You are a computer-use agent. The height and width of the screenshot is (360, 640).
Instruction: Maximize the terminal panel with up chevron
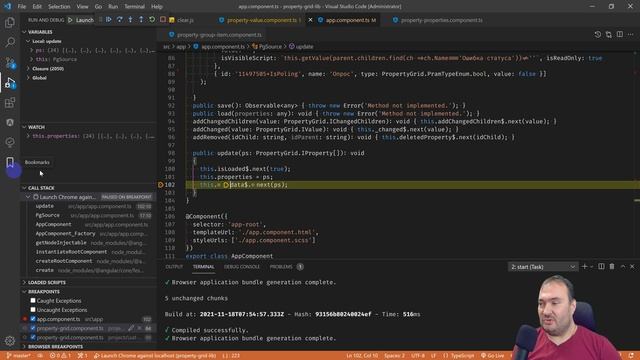pyautogui.click(x=623, y=267)
